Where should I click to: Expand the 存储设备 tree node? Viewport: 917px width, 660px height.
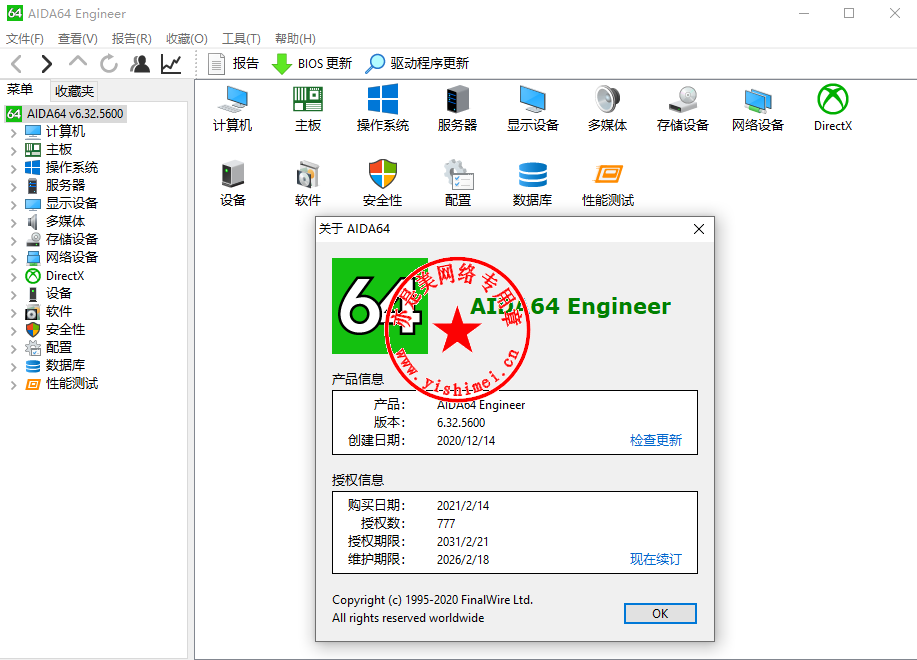coord(13,241)
